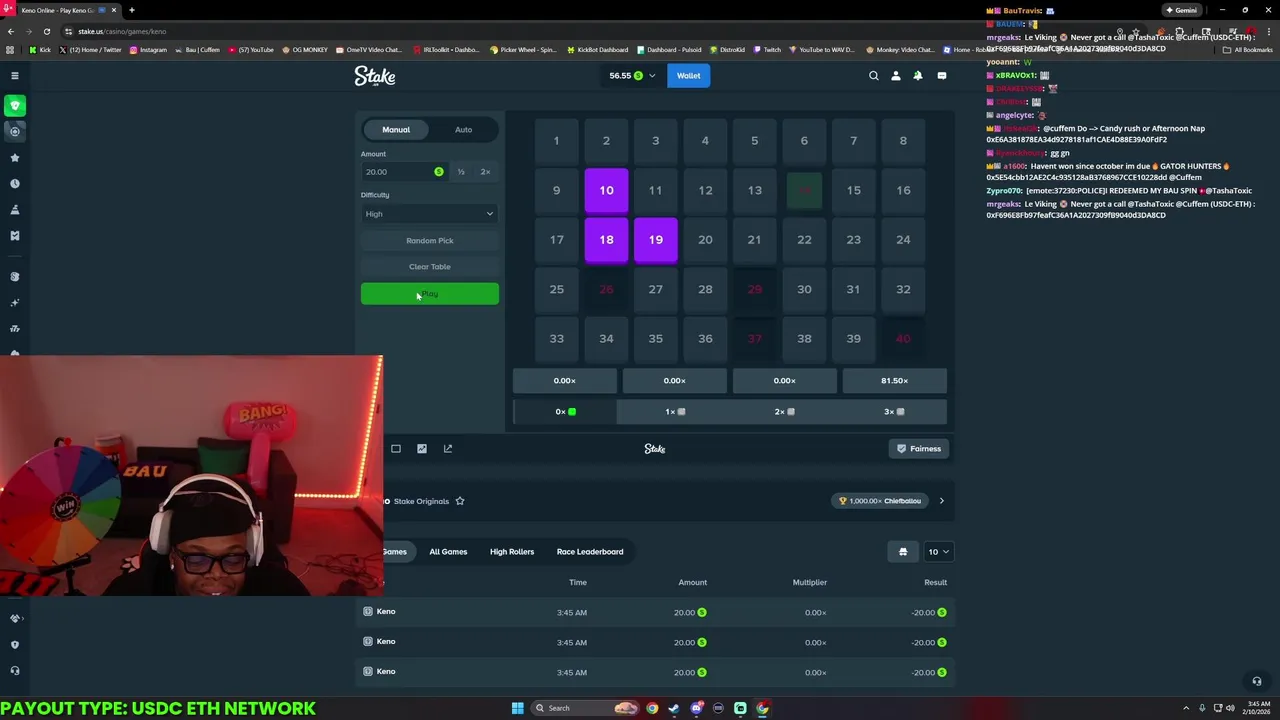The width and height of the screenshot is (1280, 720).
Task: Open the user profile icon in header
Action: click(896, 76)
